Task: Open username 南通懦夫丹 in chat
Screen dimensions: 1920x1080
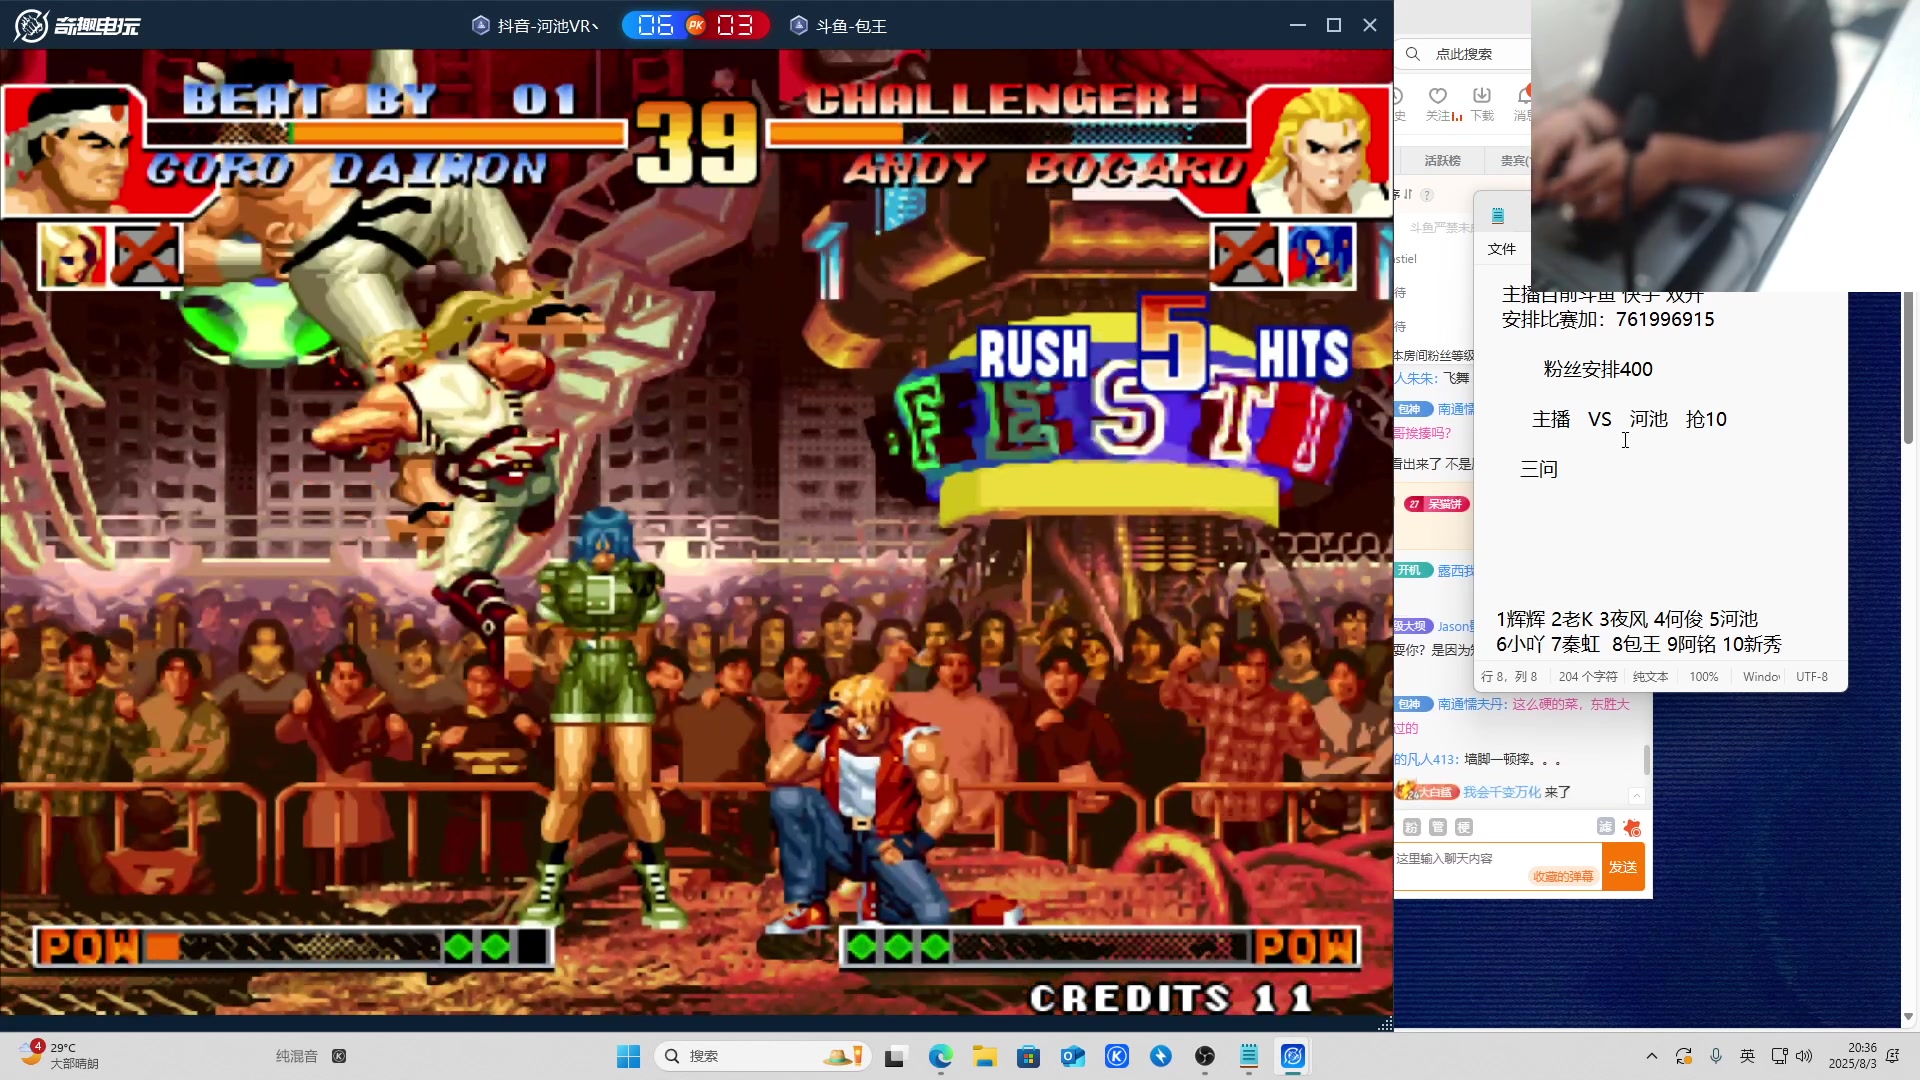Action: pyautogui.click(x=1471, y=704)
